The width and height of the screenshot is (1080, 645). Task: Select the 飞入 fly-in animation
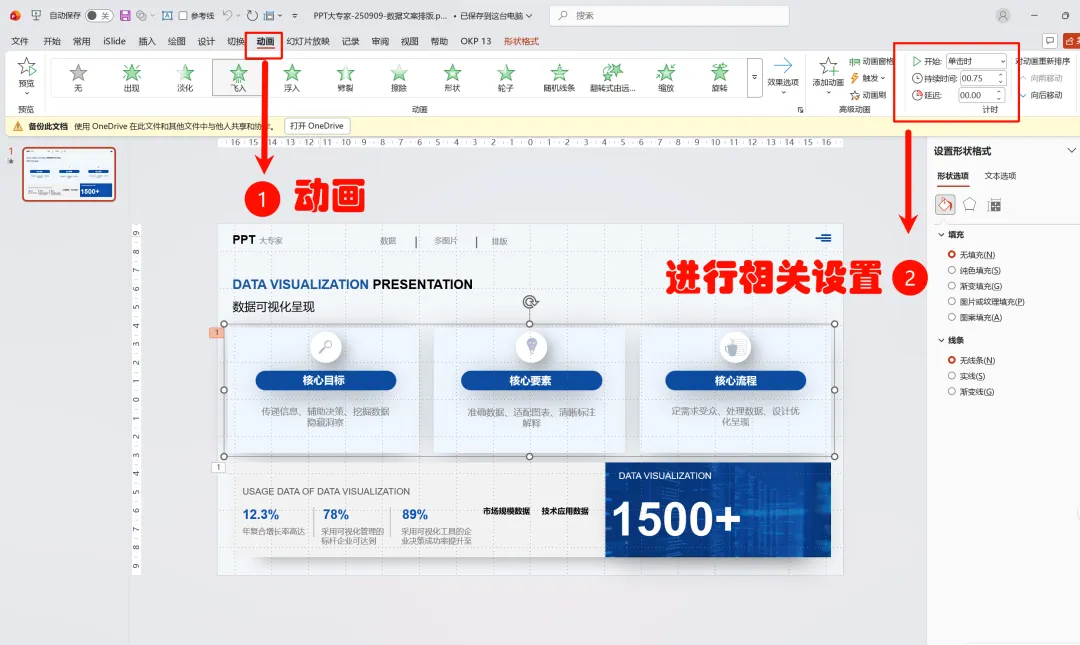click(x=238, y=77)
